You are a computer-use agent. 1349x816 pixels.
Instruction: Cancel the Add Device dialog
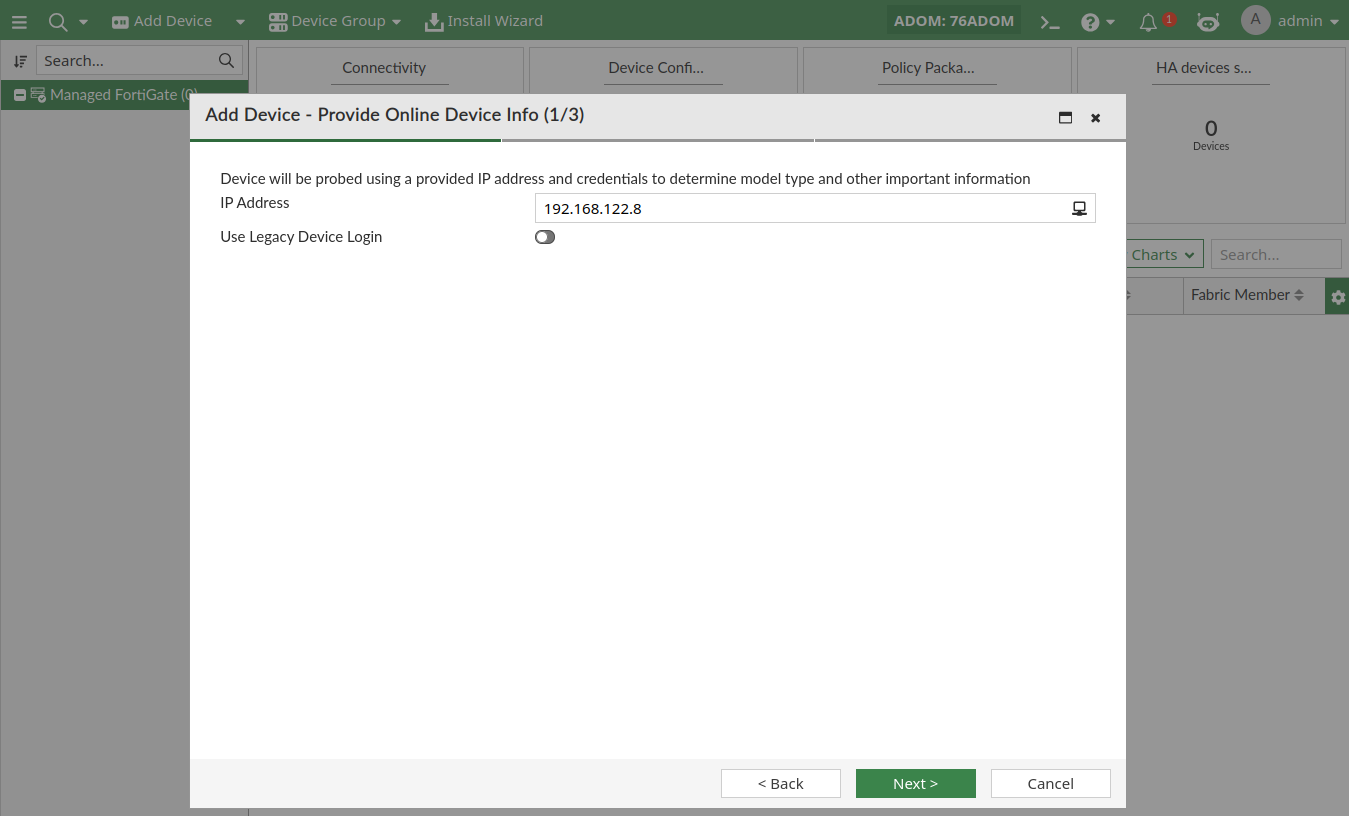pyautogui.click(x=1051, y=783)
